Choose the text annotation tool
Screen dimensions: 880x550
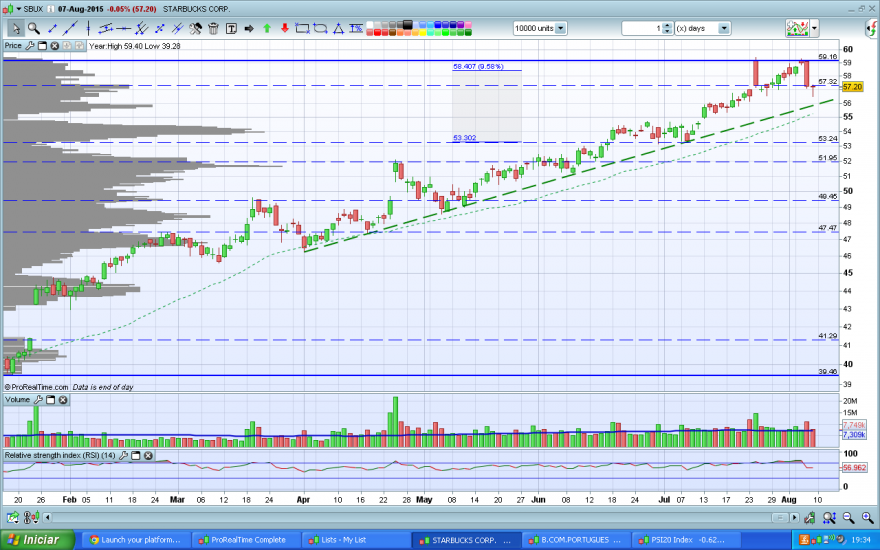coord(231,28)
